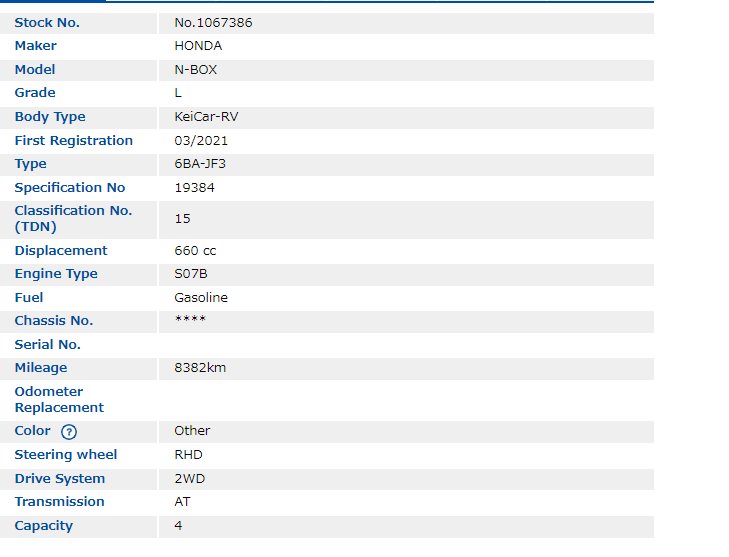Click the N-BOX model value
The width and height of the screenshot is (729, 557).
coord(195,70)
